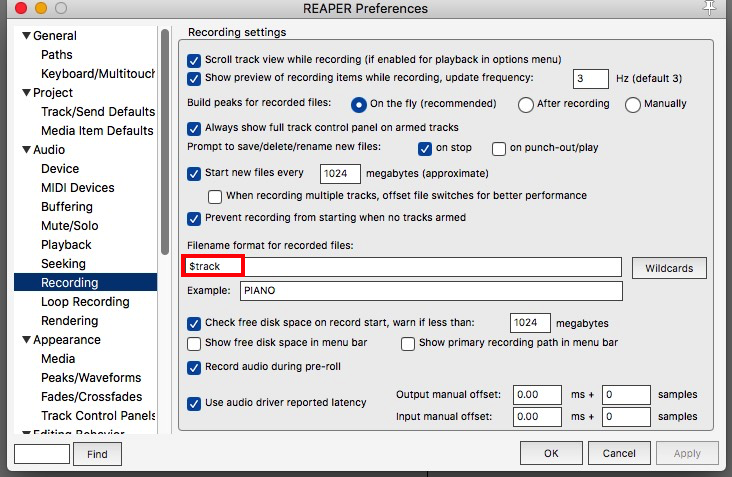Viewport: 732px width, 477px height.
Task: Select Track/Send Defaults page
Action: click(x=98, y=112)
